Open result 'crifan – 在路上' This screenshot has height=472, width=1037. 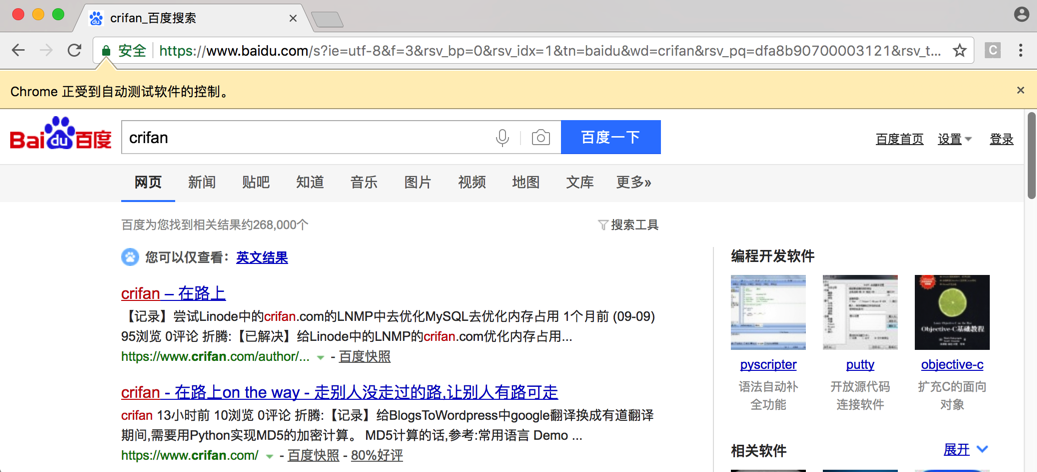(173, 294)
